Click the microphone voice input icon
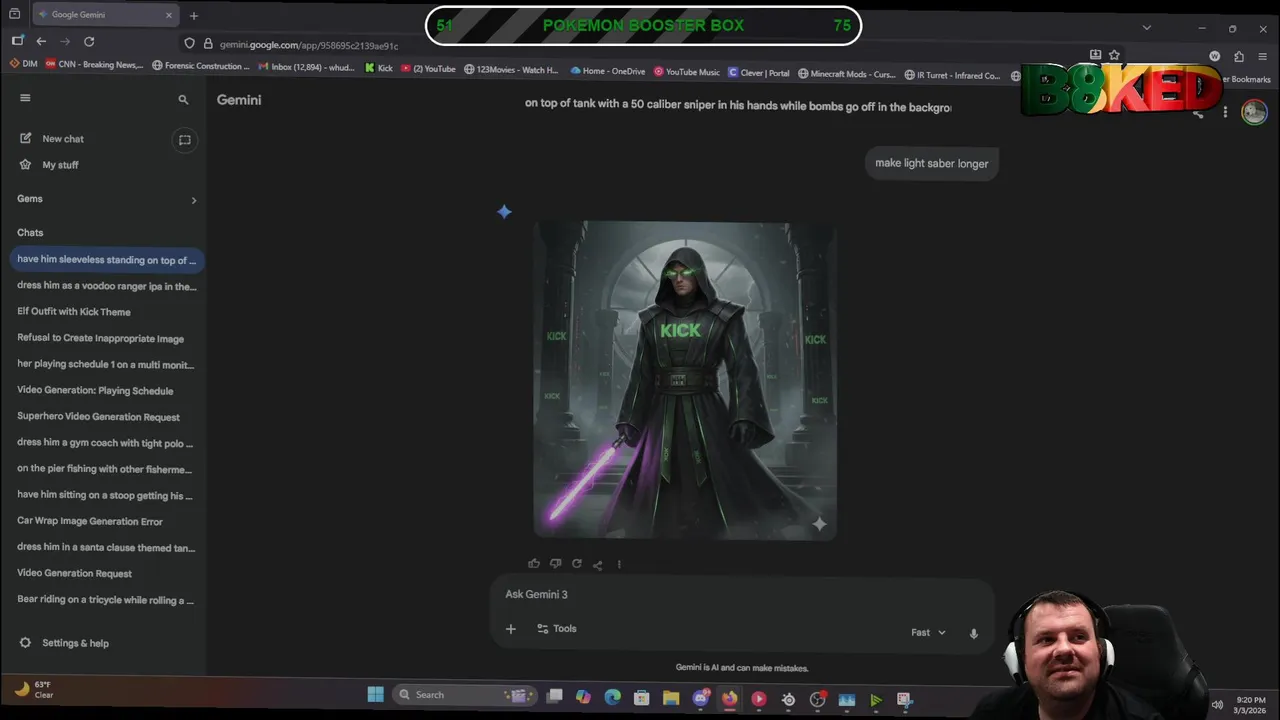The image size is (1280, 720). 974,633
